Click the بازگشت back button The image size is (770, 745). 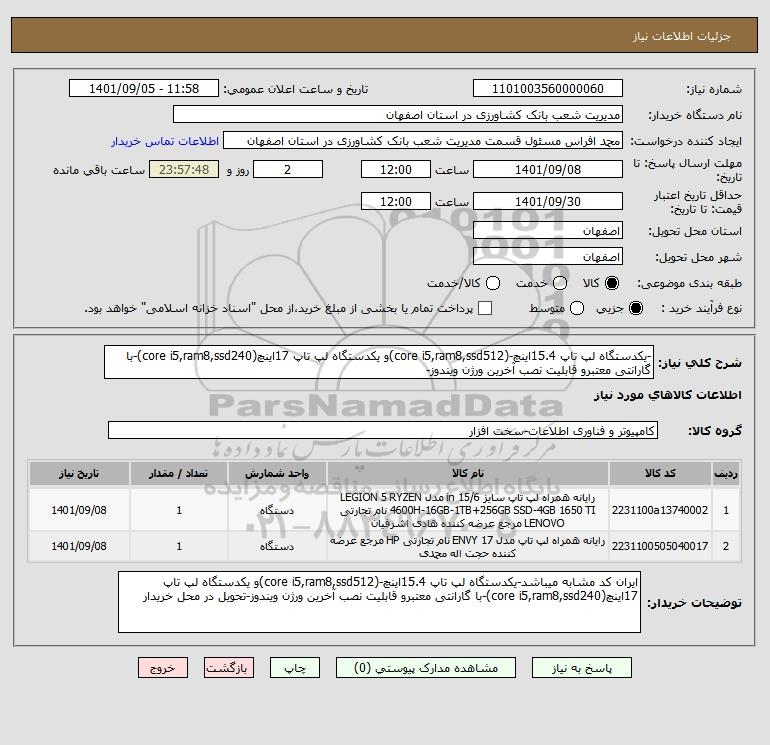229,668
